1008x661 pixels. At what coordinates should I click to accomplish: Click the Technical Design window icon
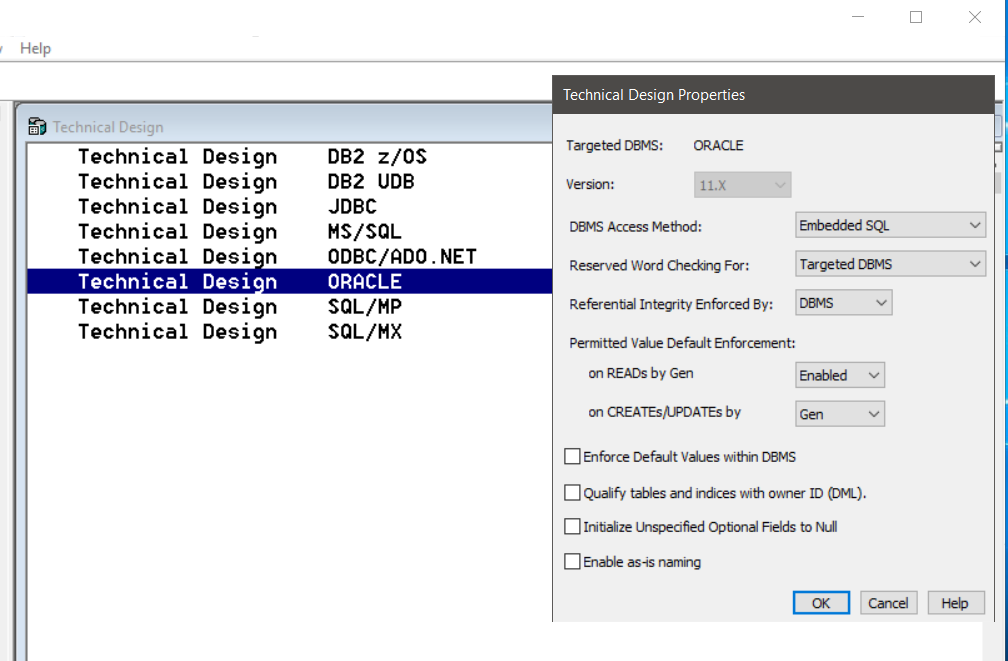point(38,127)
